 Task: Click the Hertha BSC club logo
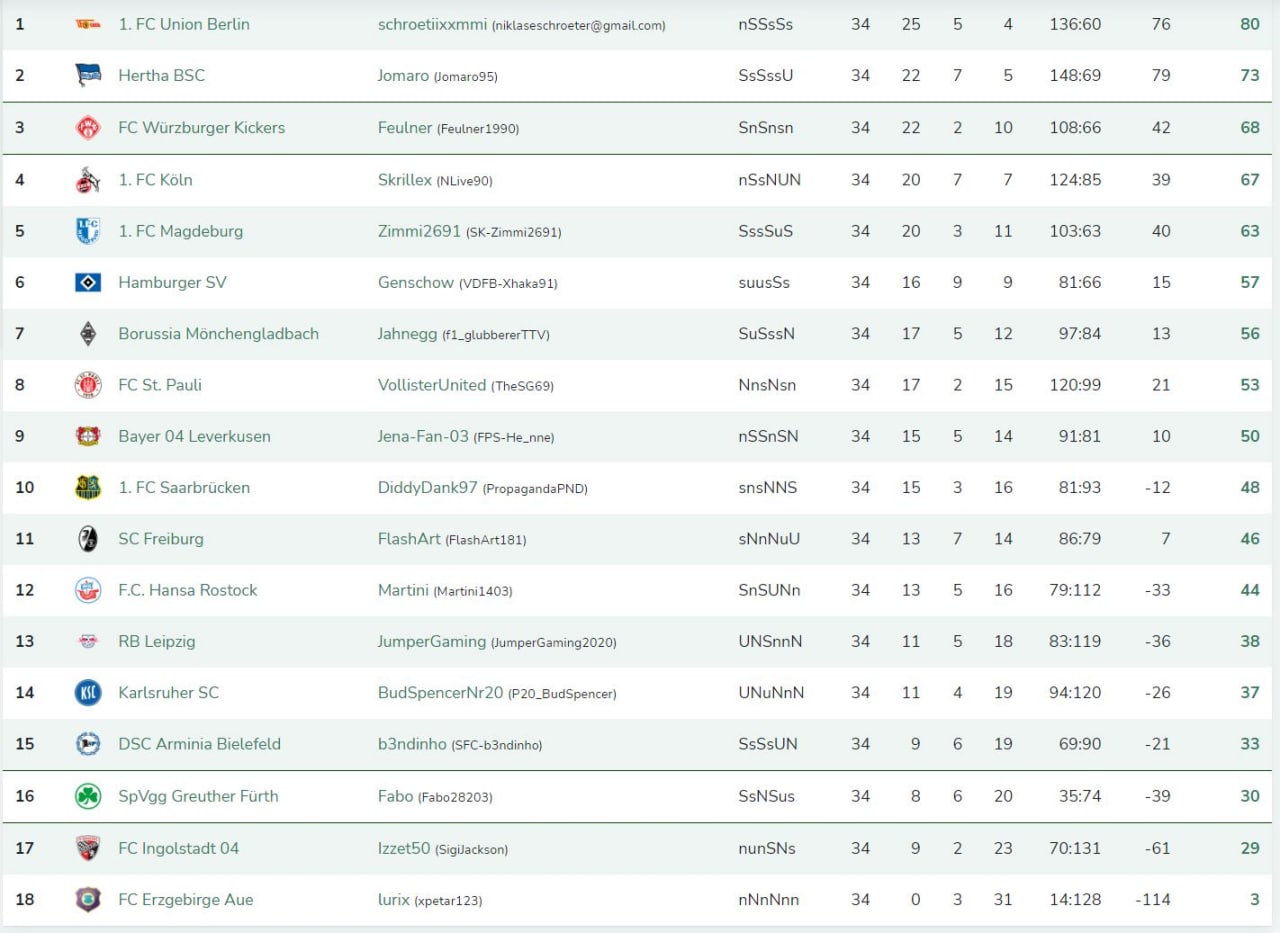(88, 76)
